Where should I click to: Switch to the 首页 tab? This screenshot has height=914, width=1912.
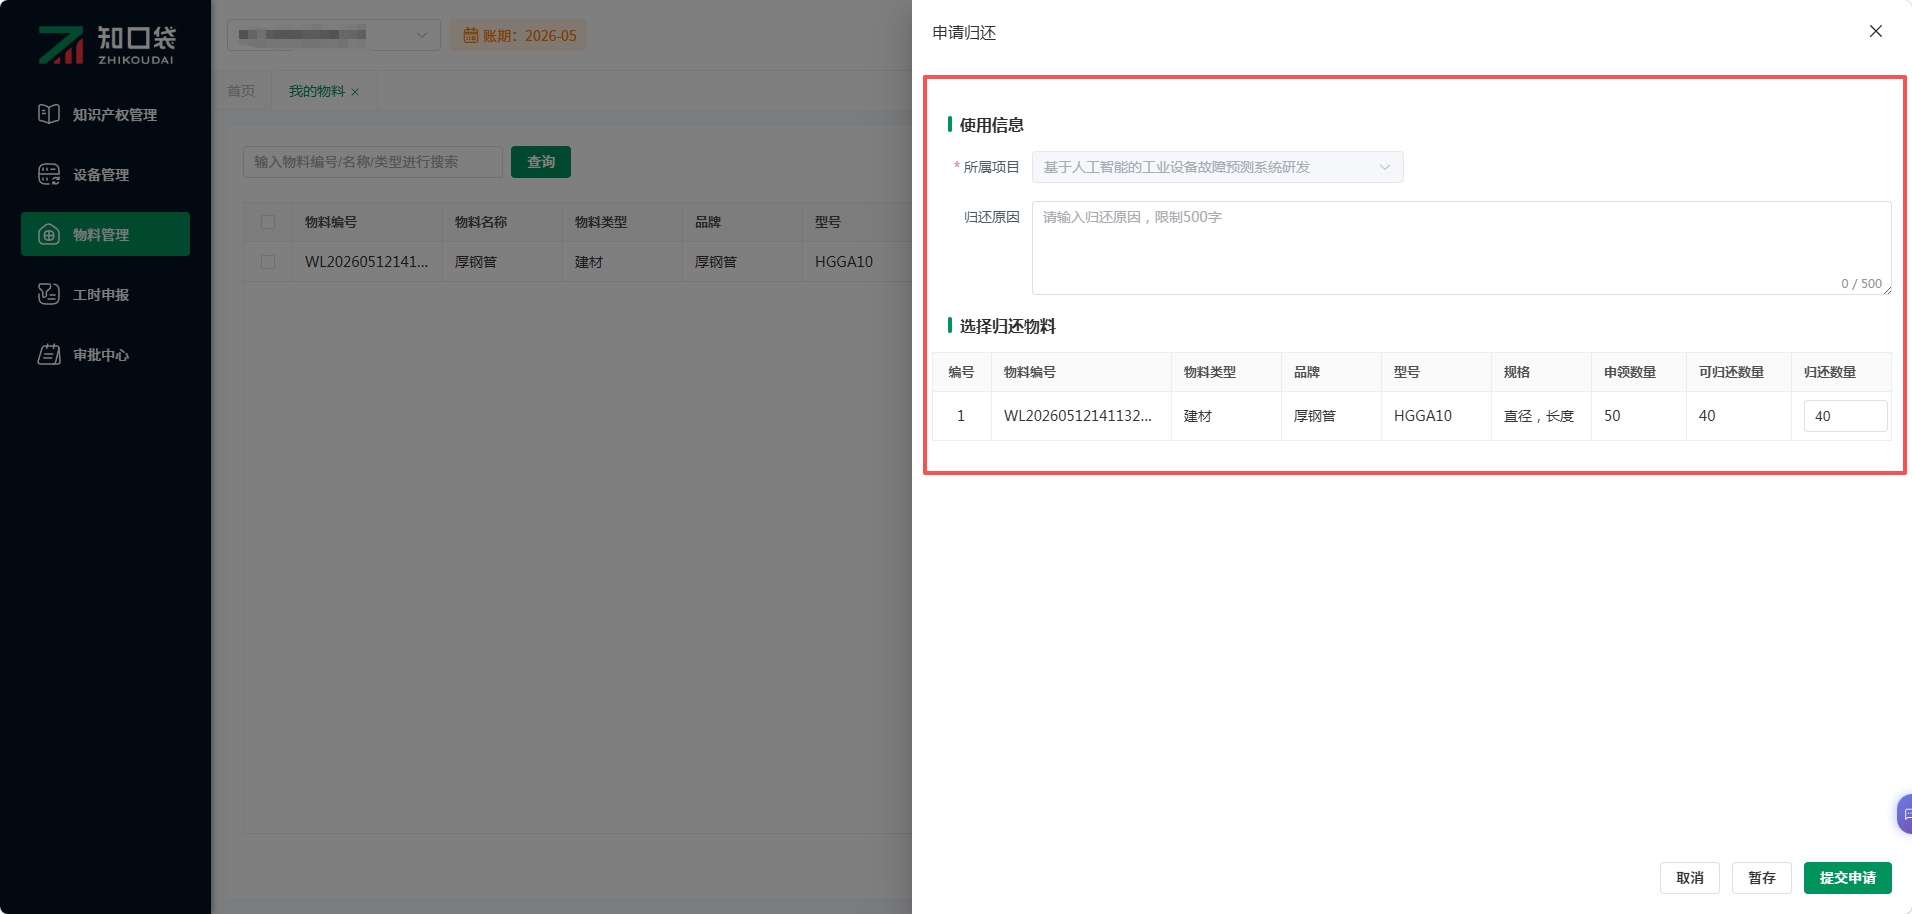241,91
